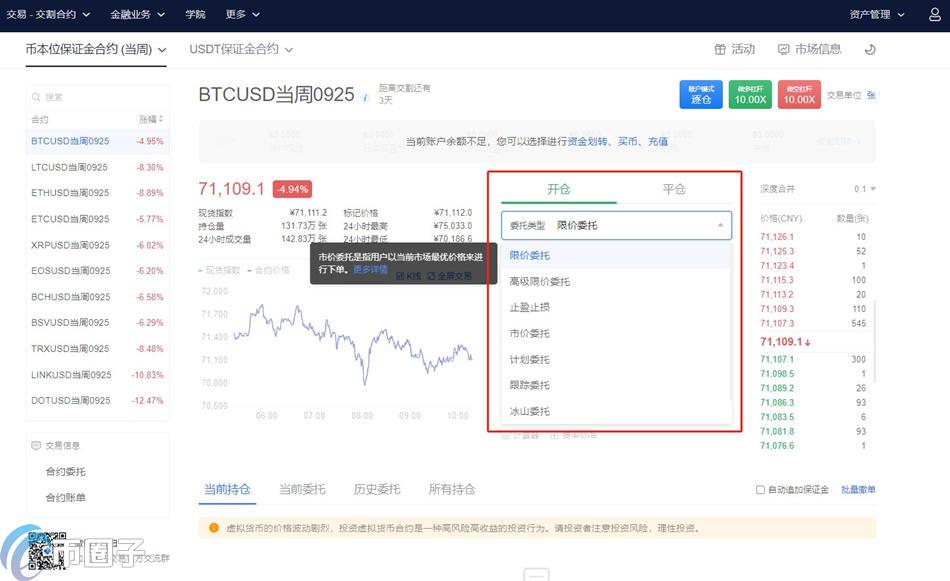Click ask price 71,126.1 in order book

777,237
